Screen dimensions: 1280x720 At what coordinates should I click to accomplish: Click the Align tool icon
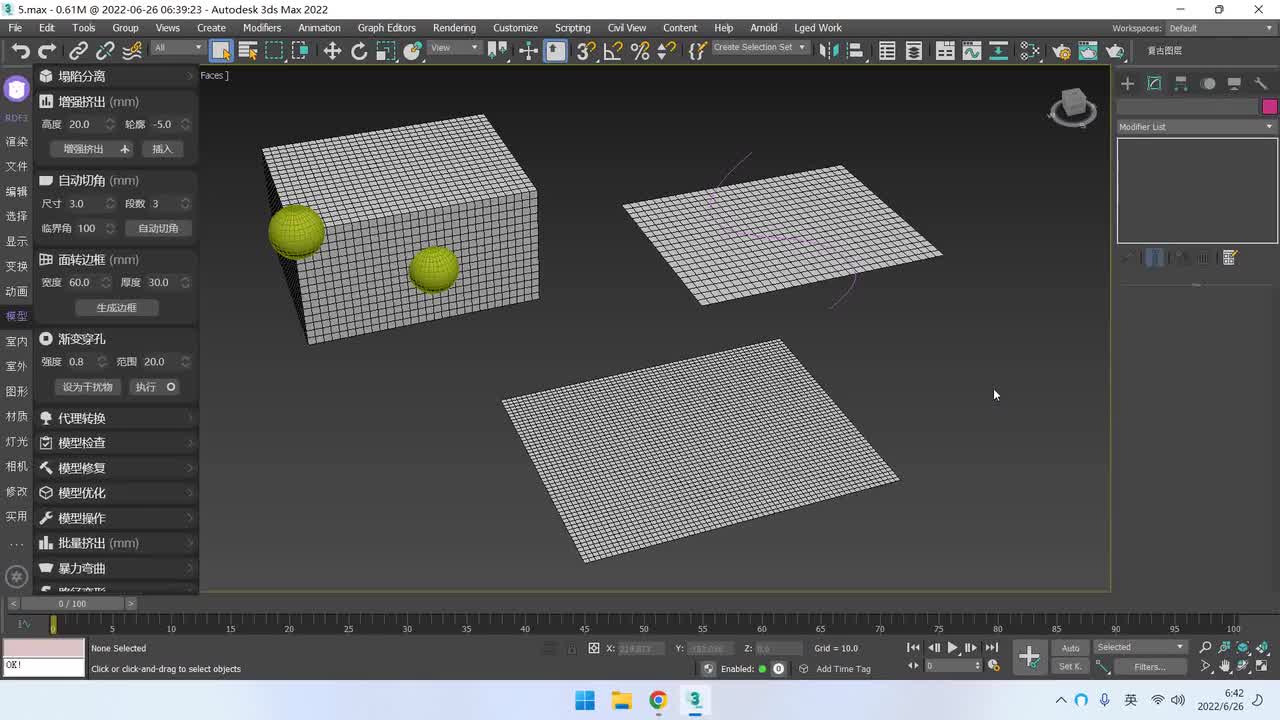pyautogui.click(x=855, y=51)
